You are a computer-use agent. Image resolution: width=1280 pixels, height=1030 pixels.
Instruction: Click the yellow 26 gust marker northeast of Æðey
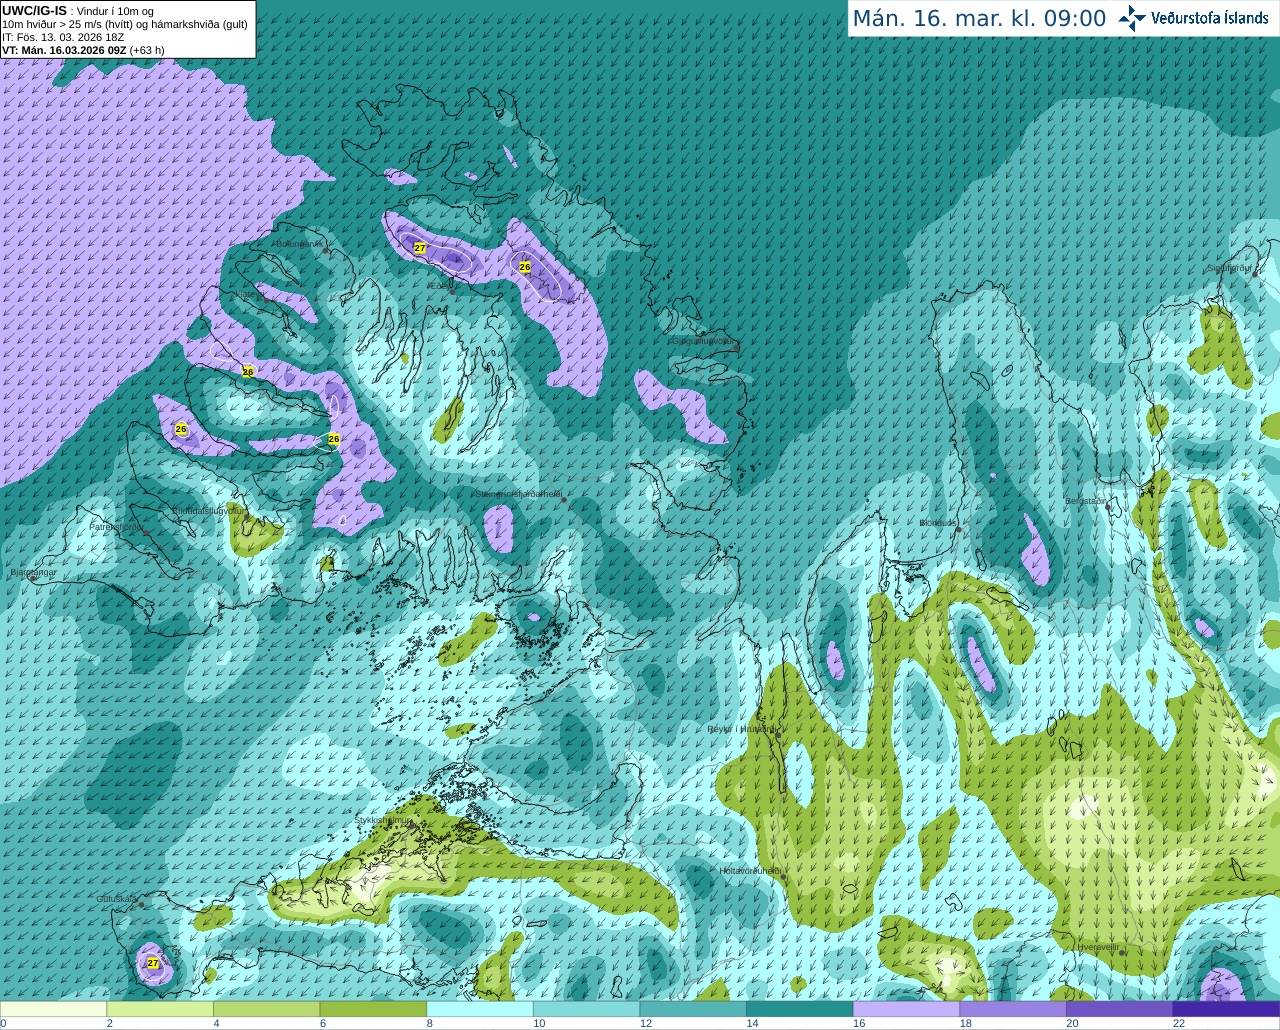[524, 267]
